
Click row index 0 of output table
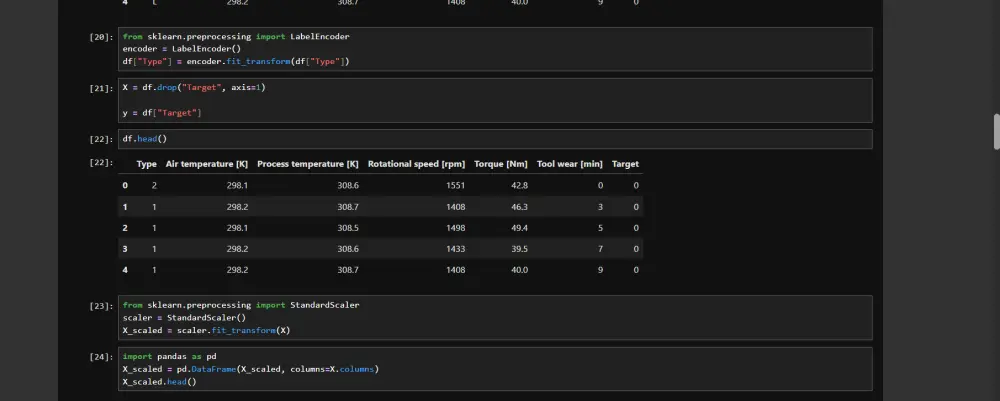(x=125, y=186)
